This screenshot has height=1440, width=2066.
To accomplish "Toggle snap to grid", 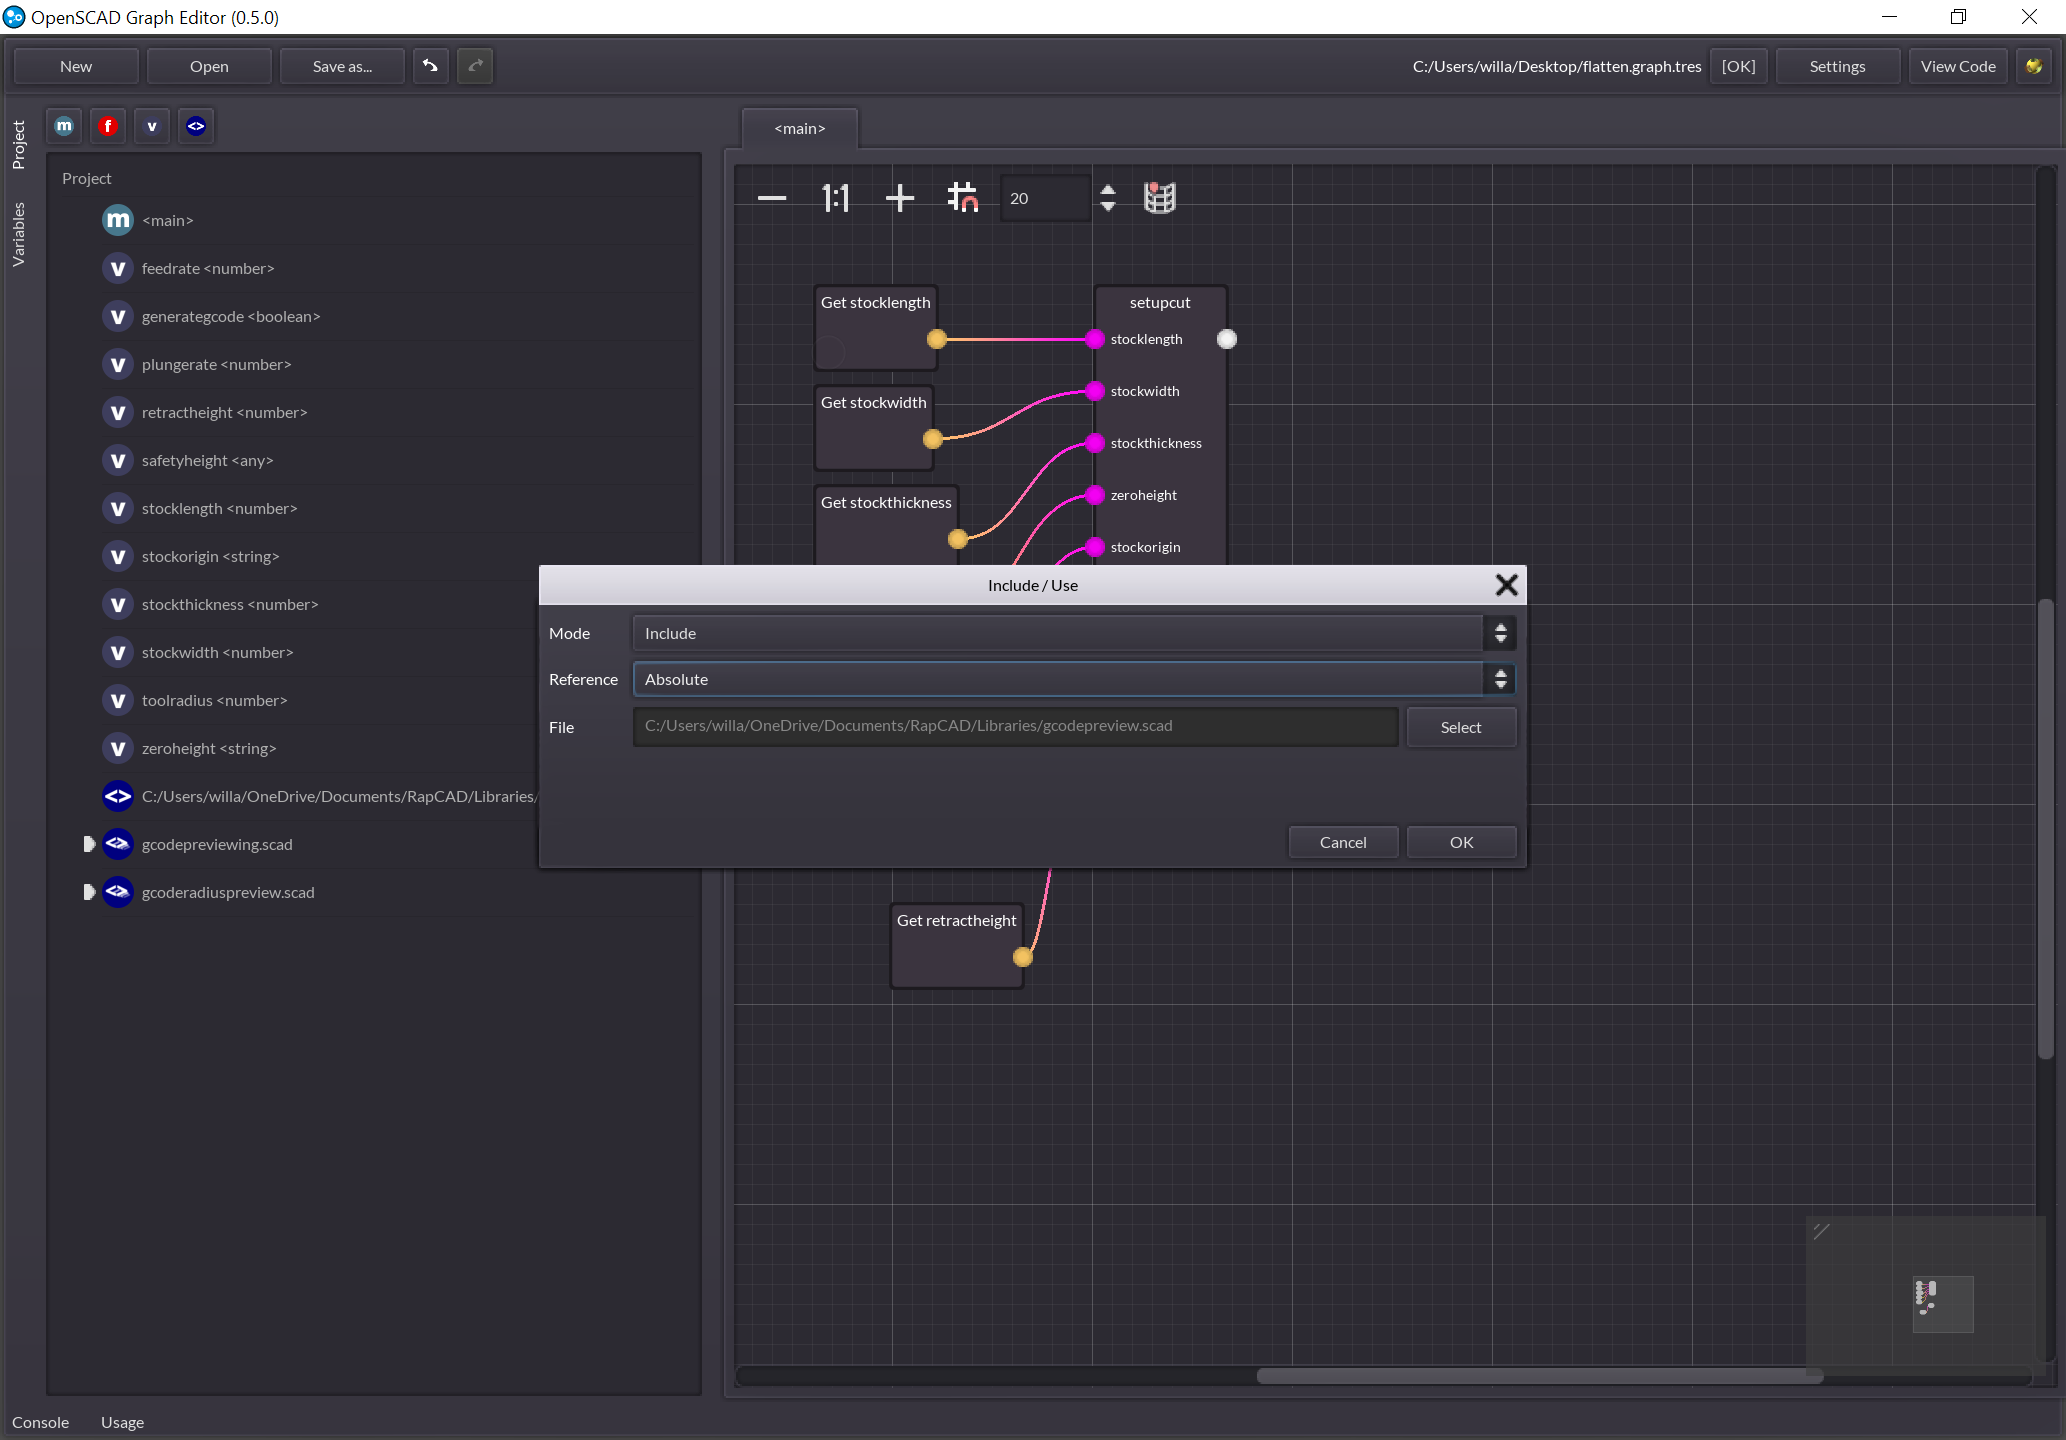I will 963,198.
